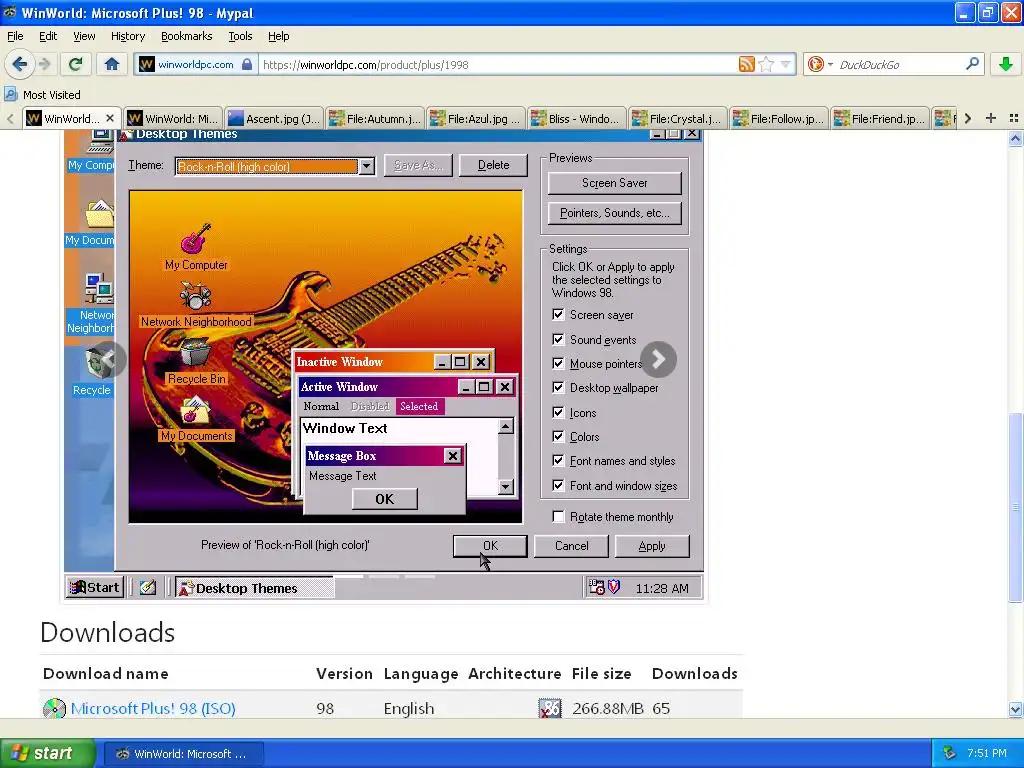Toggle the Desktop wallpaper checkbox
1024x768 pixels.
[x=558, y=387]
